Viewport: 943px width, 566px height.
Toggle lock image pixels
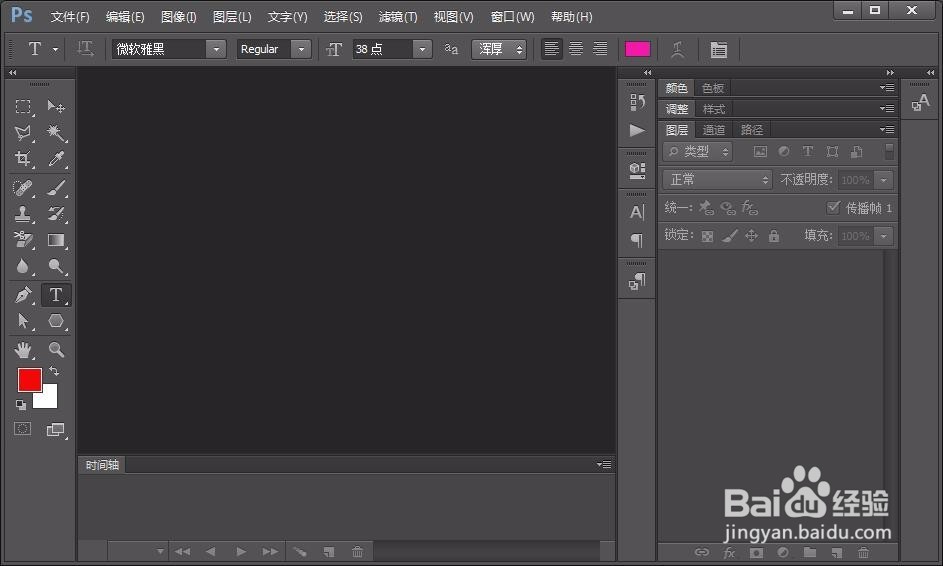(x=730, y=236)
